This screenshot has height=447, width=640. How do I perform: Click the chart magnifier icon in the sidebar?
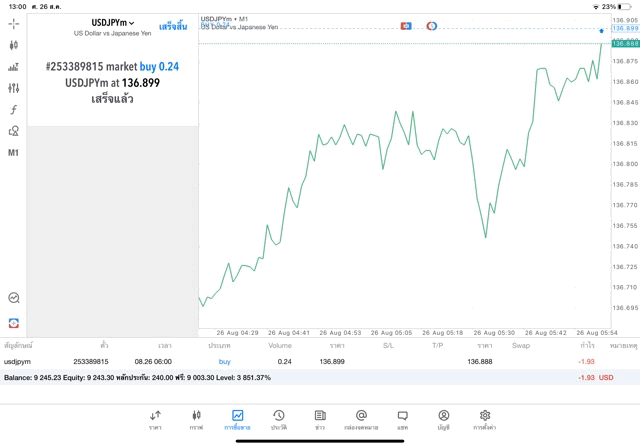click(x=13, y=298)
